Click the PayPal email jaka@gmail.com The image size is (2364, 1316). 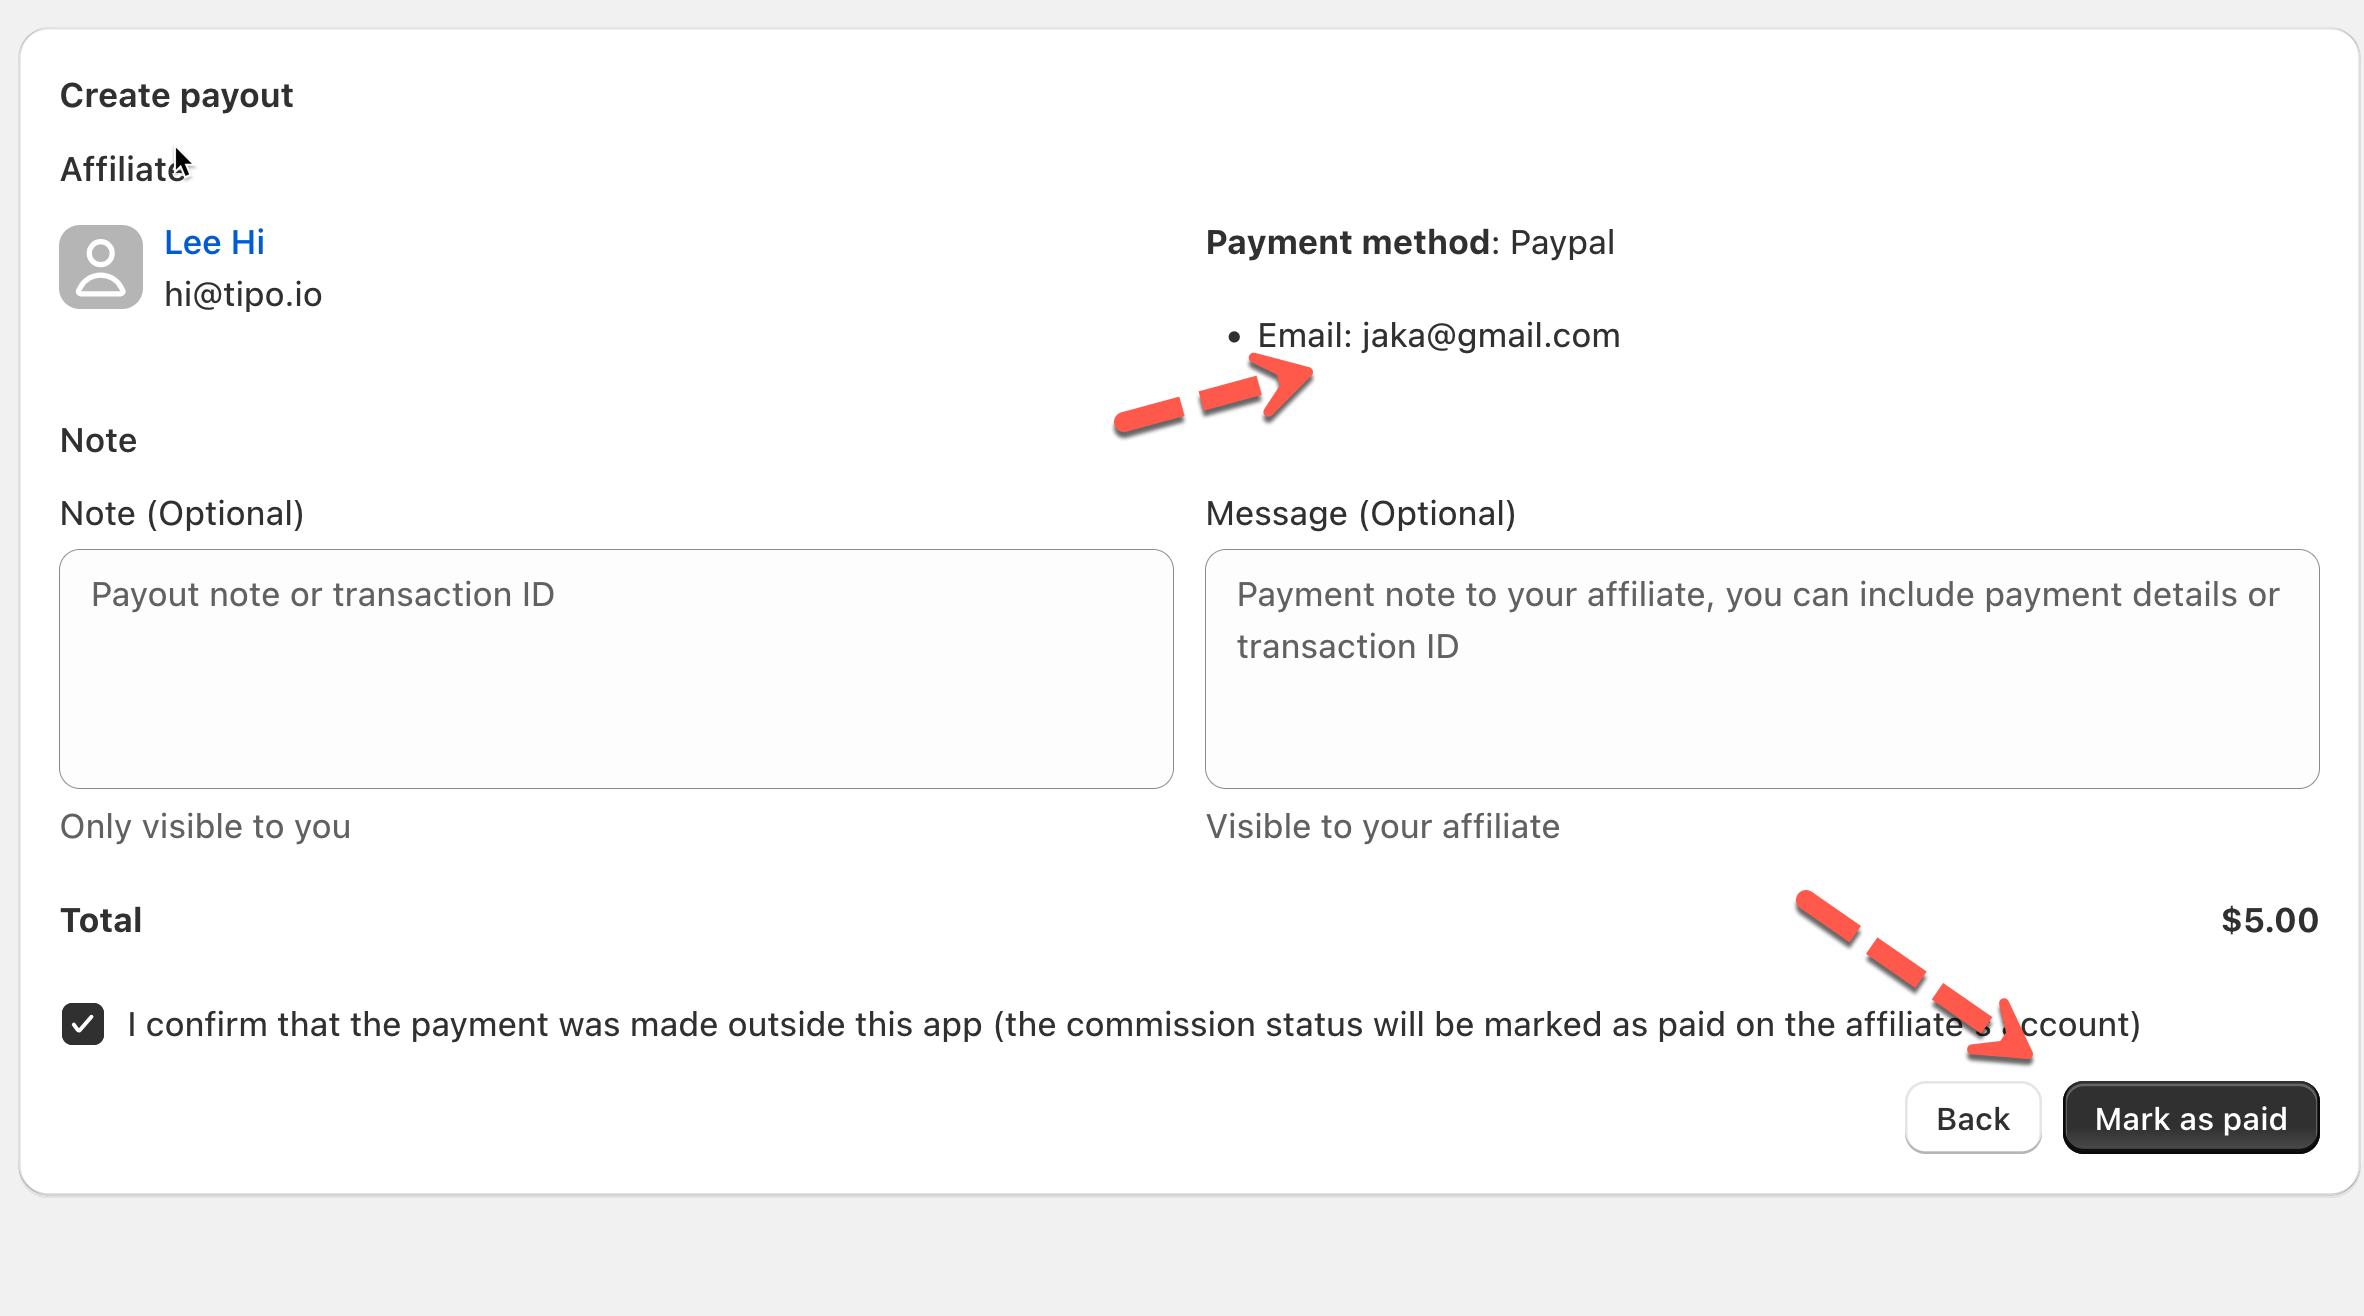click(x=1490, y=336)
